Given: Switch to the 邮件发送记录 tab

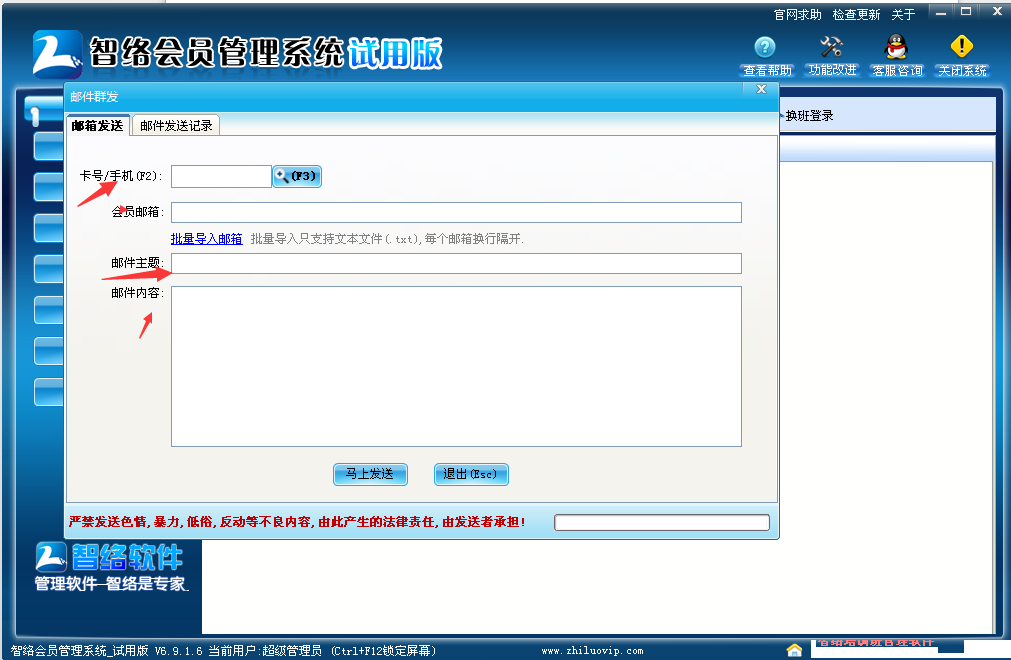Looking at the screenshot, I should point(176,126).
